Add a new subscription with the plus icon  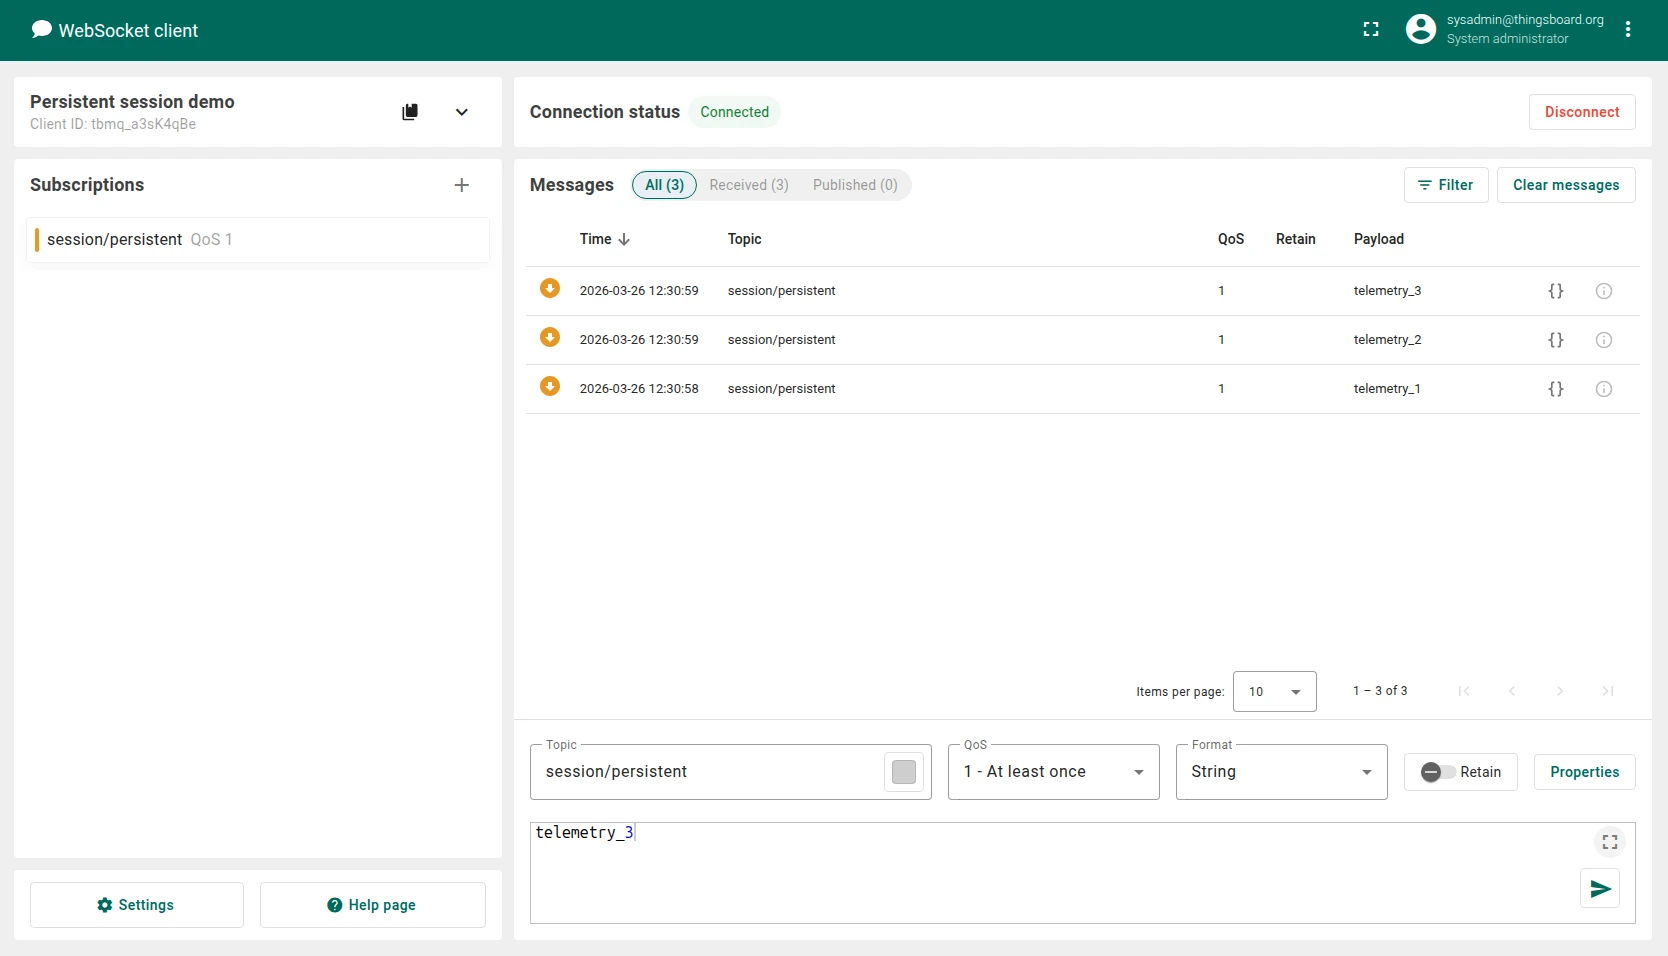[x=462, y=185]
